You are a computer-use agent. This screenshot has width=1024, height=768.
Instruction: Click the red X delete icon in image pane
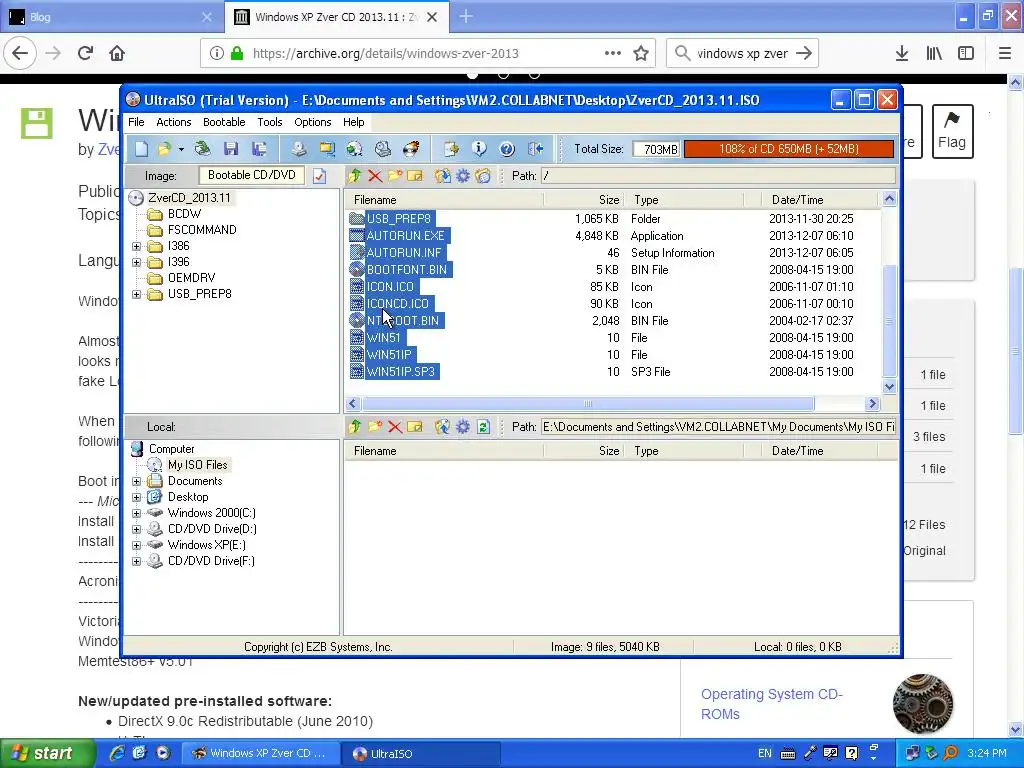[x=375, y=176]
